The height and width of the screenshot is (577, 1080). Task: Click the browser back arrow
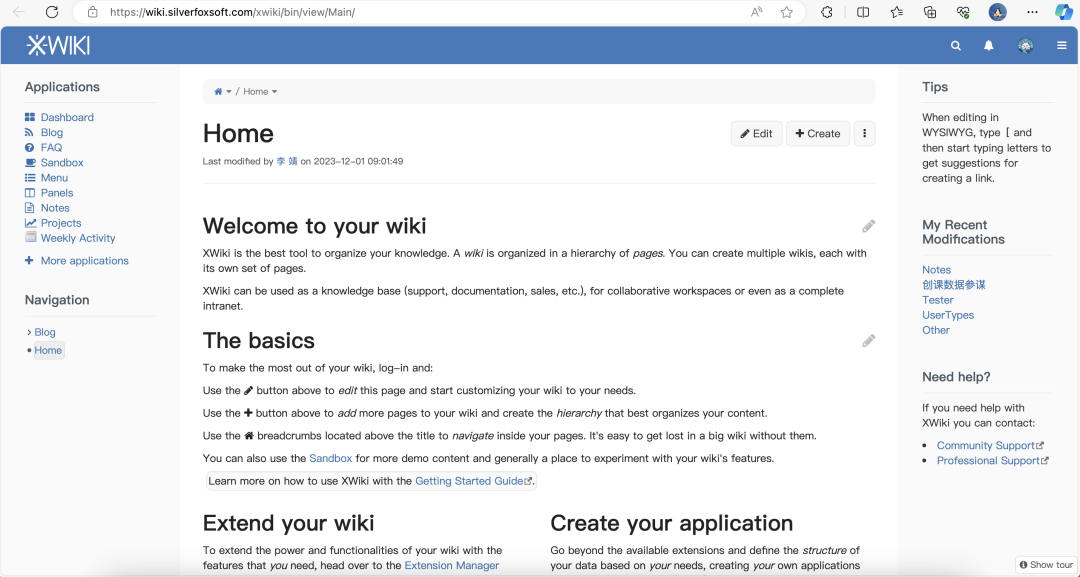(x=19, y=12)
